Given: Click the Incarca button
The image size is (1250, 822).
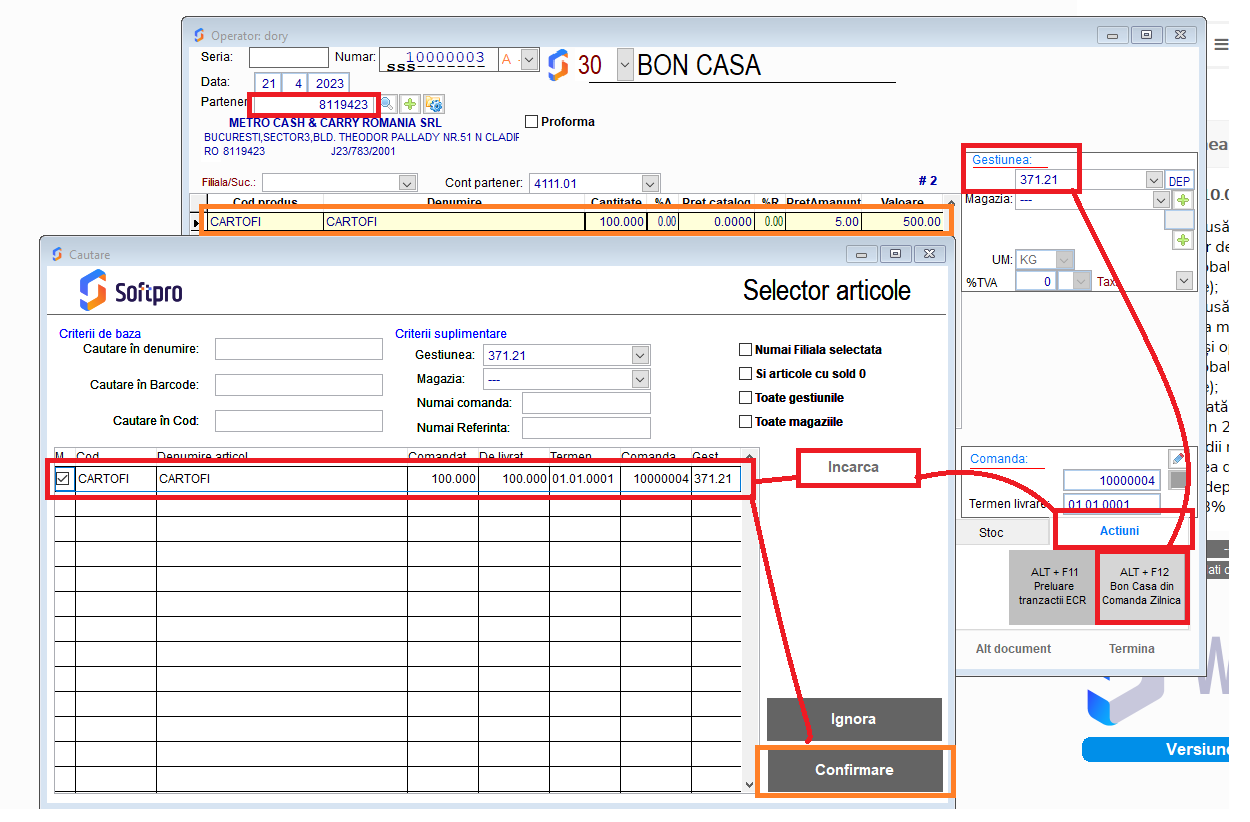Looking at the screenshot, I should [x=853, y=467].
